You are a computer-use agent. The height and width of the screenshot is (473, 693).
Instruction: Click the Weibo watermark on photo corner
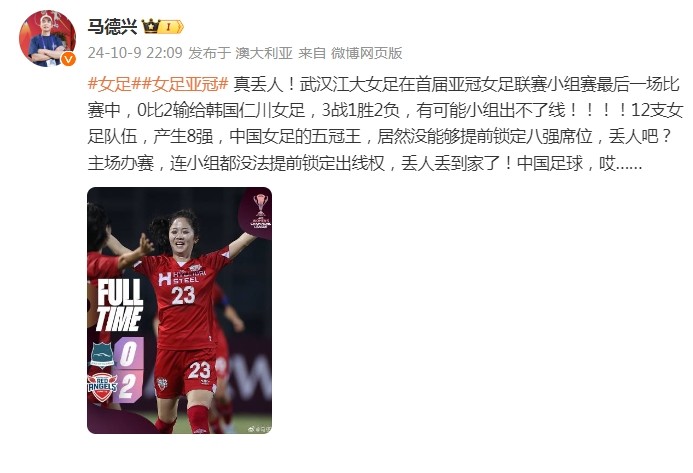[x=259, y=428]
